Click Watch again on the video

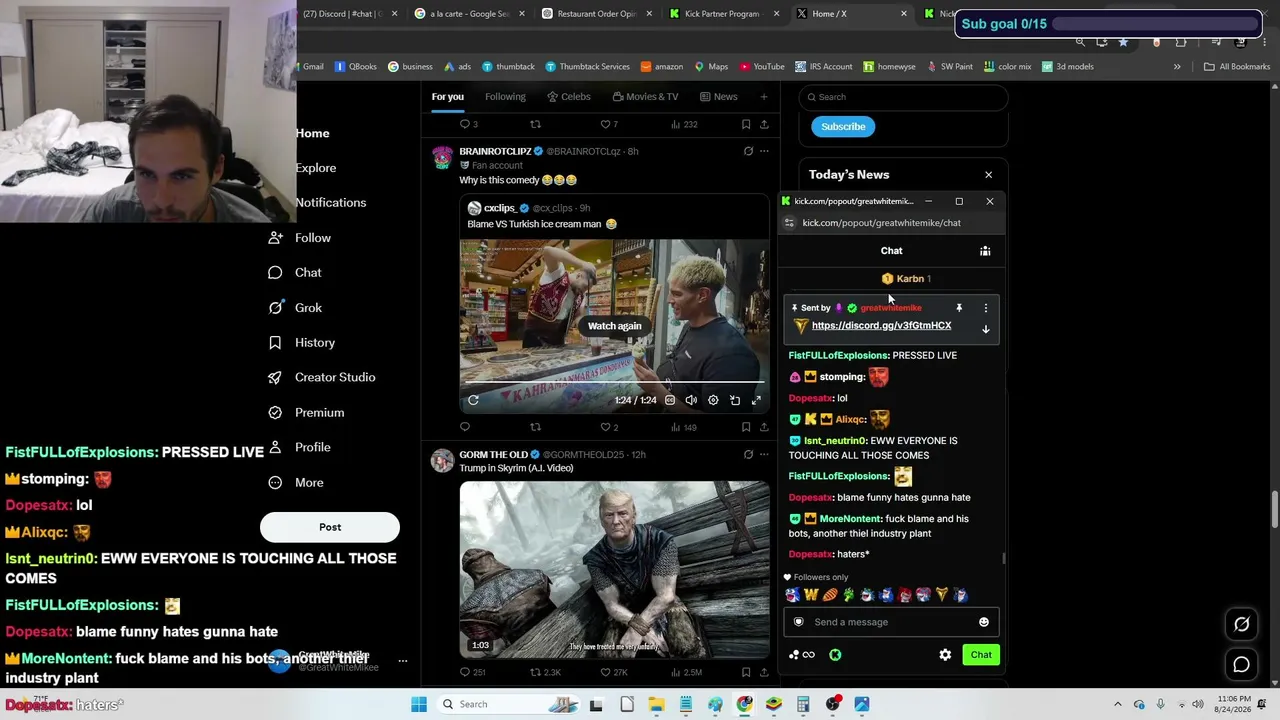(x=614, y=326)
